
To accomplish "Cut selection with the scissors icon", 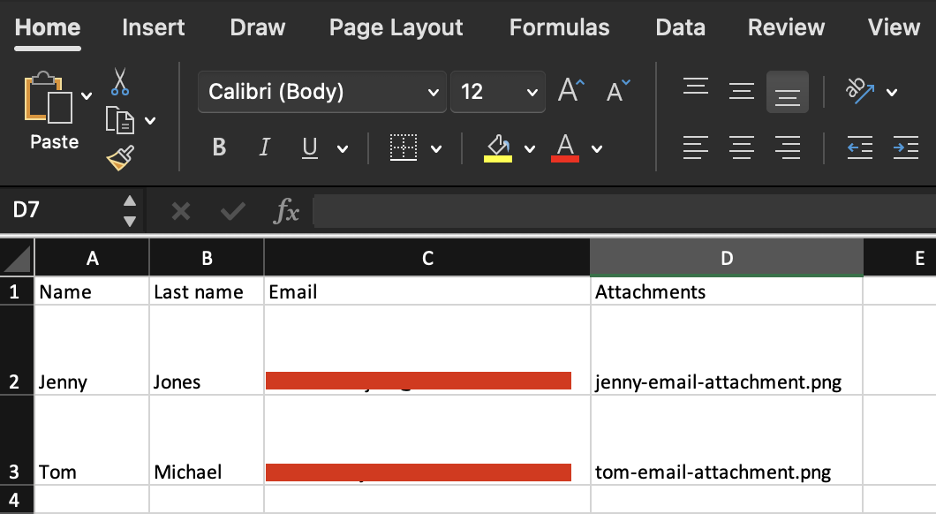I will (119, 82).
